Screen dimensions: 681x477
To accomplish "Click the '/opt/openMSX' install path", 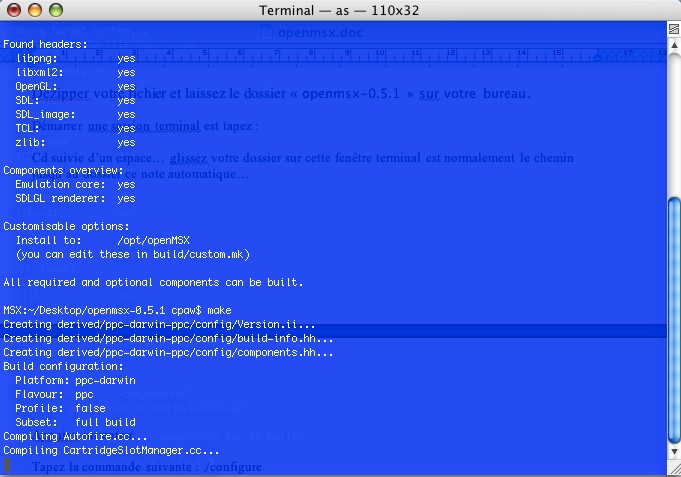I will click(x=153, y=240).
